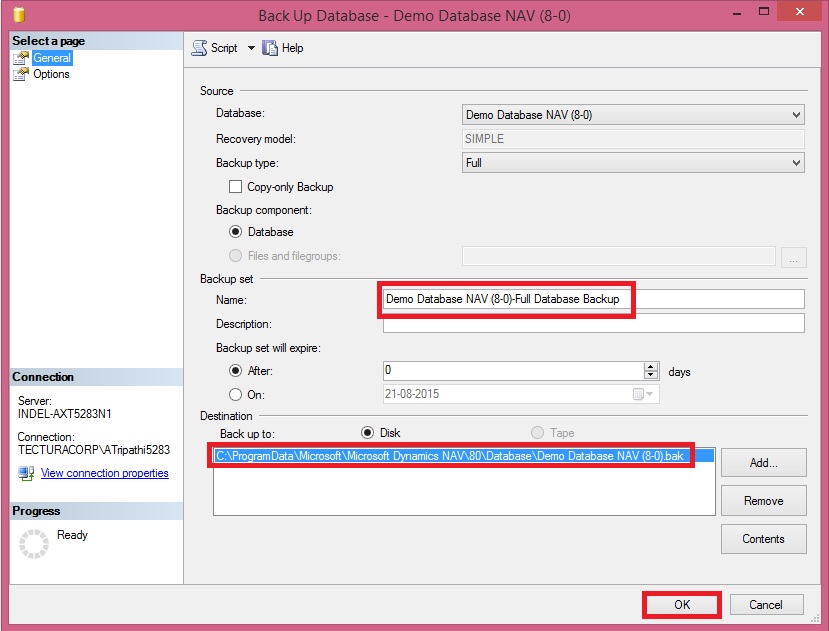This screenshot has height=631, width=829.
Task: Click the Ready progress spinner icon
Action: tap(31, 545)
